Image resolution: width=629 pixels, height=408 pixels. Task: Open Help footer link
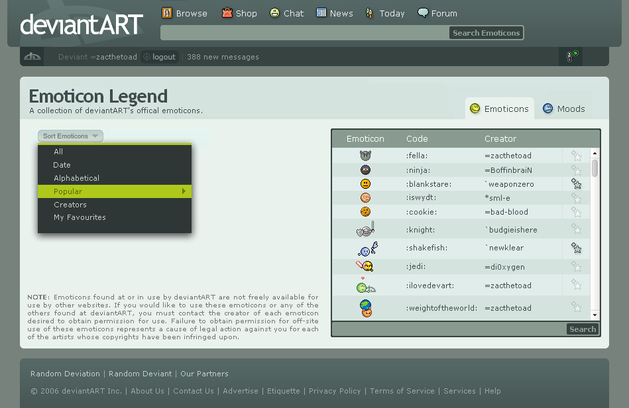pyautogui.click(x=492, y=391)
